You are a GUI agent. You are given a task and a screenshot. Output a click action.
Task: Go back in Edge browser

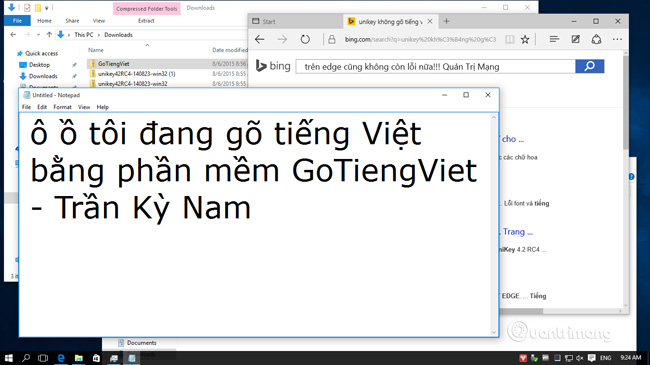point(260,39)
